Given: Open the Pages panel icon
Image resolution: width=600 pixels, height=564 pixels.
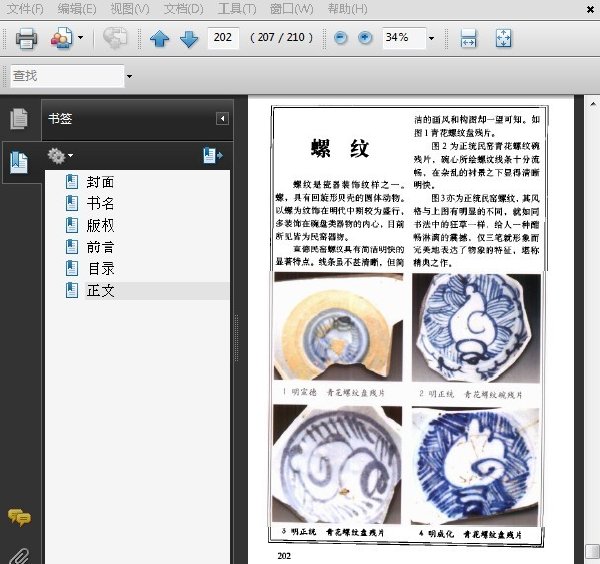Looking at the screenshot, I should [19, 119].
